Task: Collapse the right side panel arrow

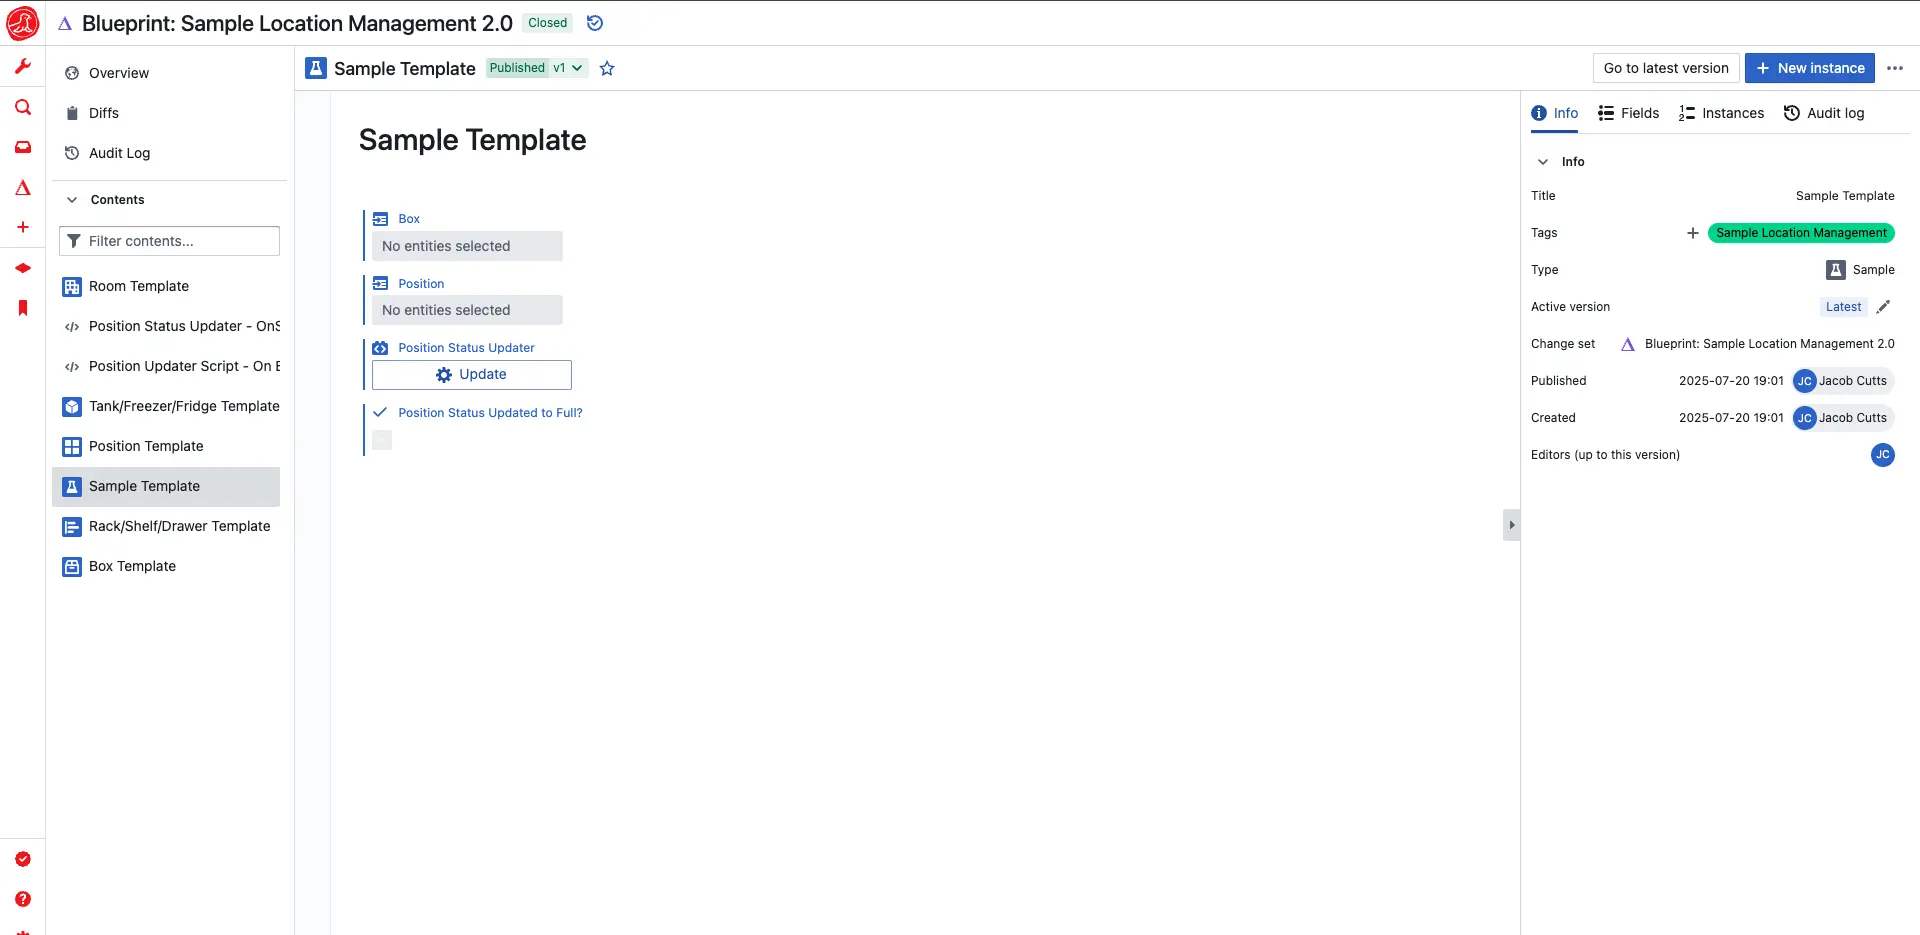Action: (1511, 525)
